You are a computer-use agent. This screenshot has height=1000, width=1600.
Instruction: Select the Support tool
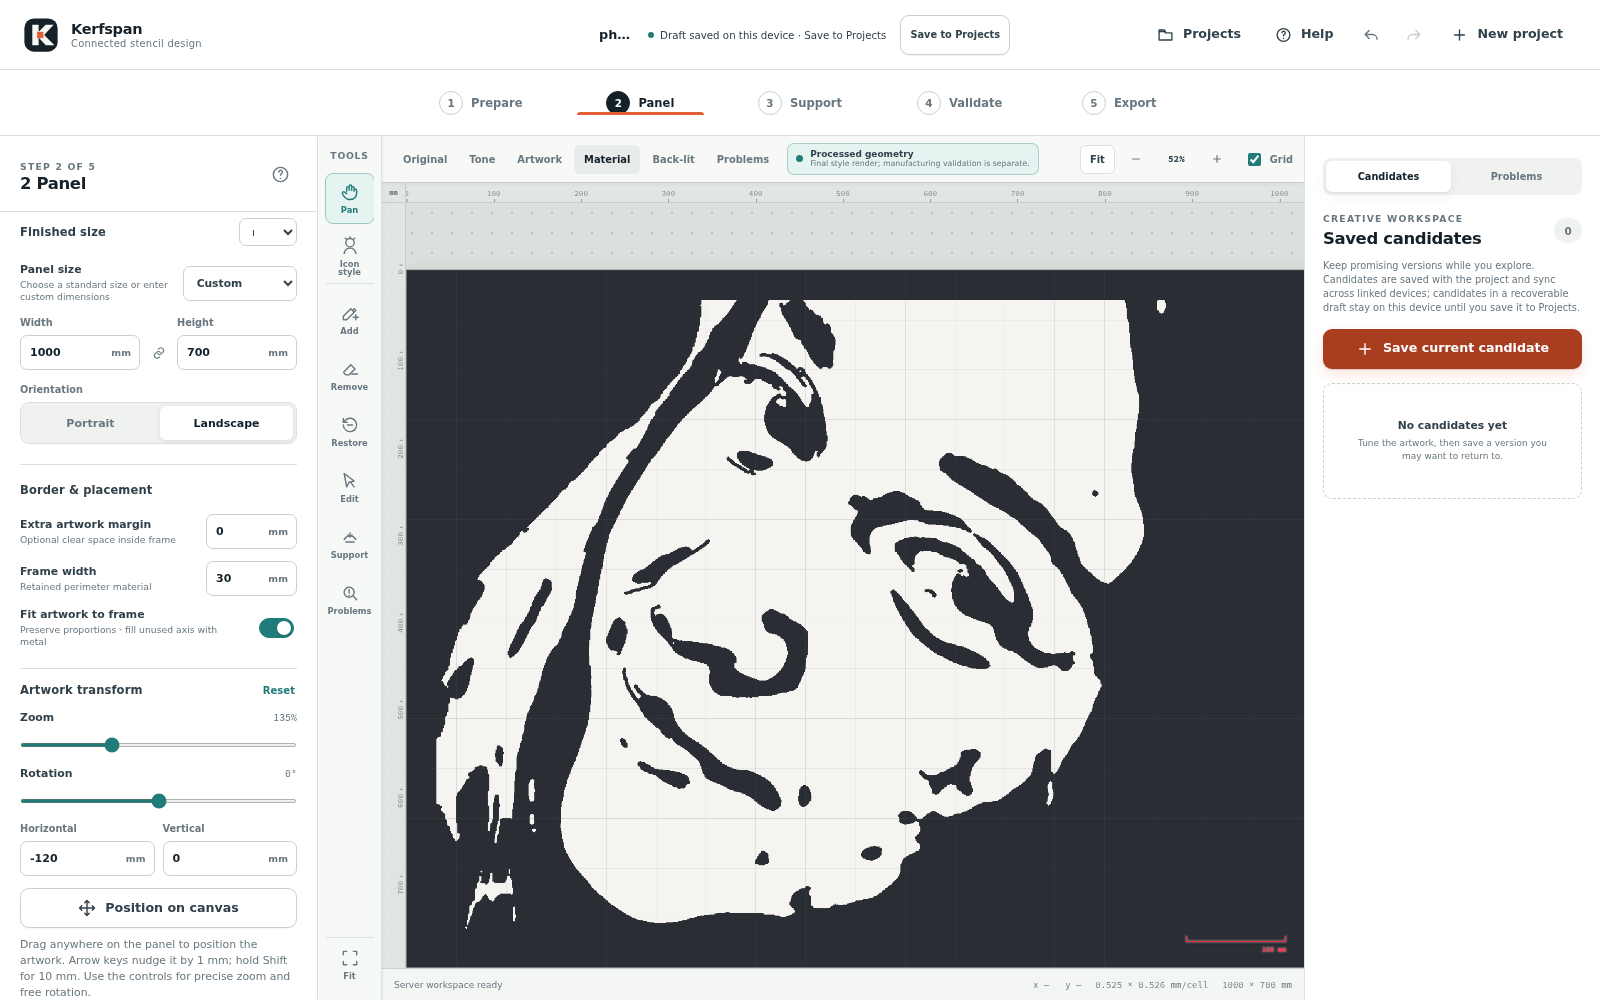(x=349, y=545)
